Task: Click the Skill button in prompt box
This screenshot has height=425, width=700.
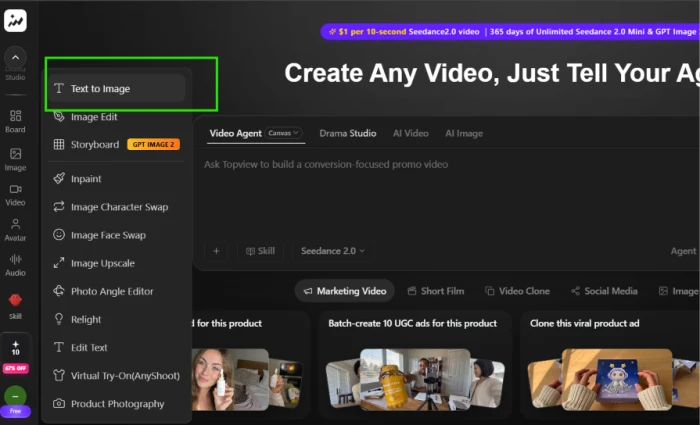Action: coord(260,251)
